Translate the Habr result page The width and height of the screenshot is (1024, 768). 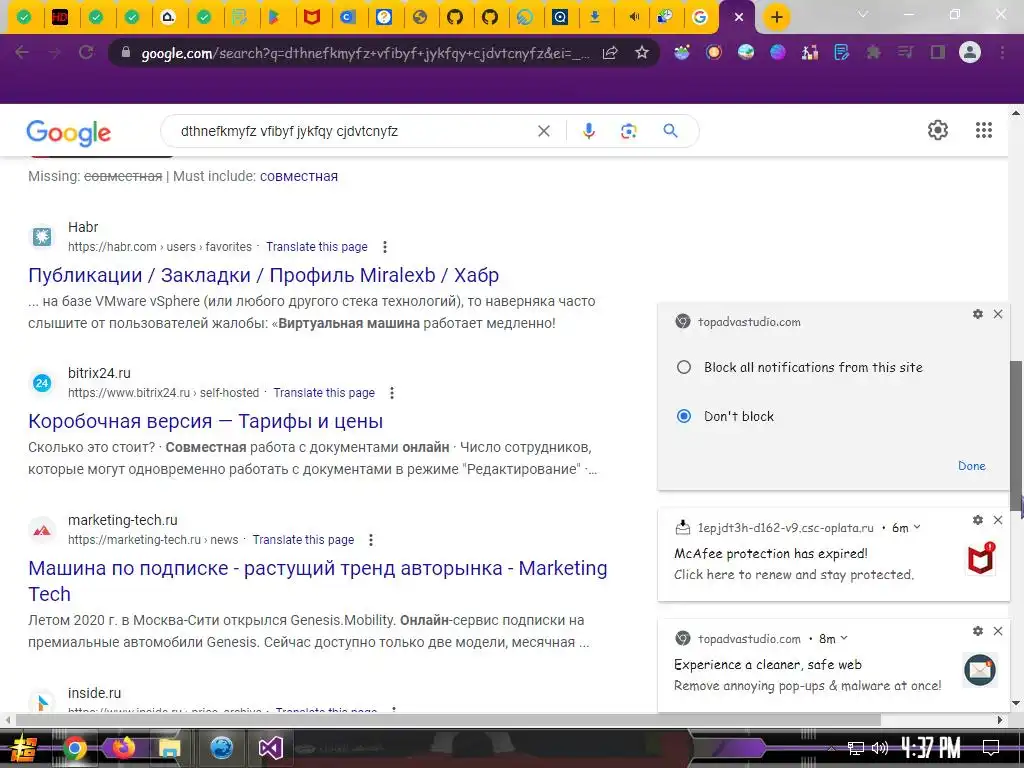pyautogui.click(x=317, y=247)
